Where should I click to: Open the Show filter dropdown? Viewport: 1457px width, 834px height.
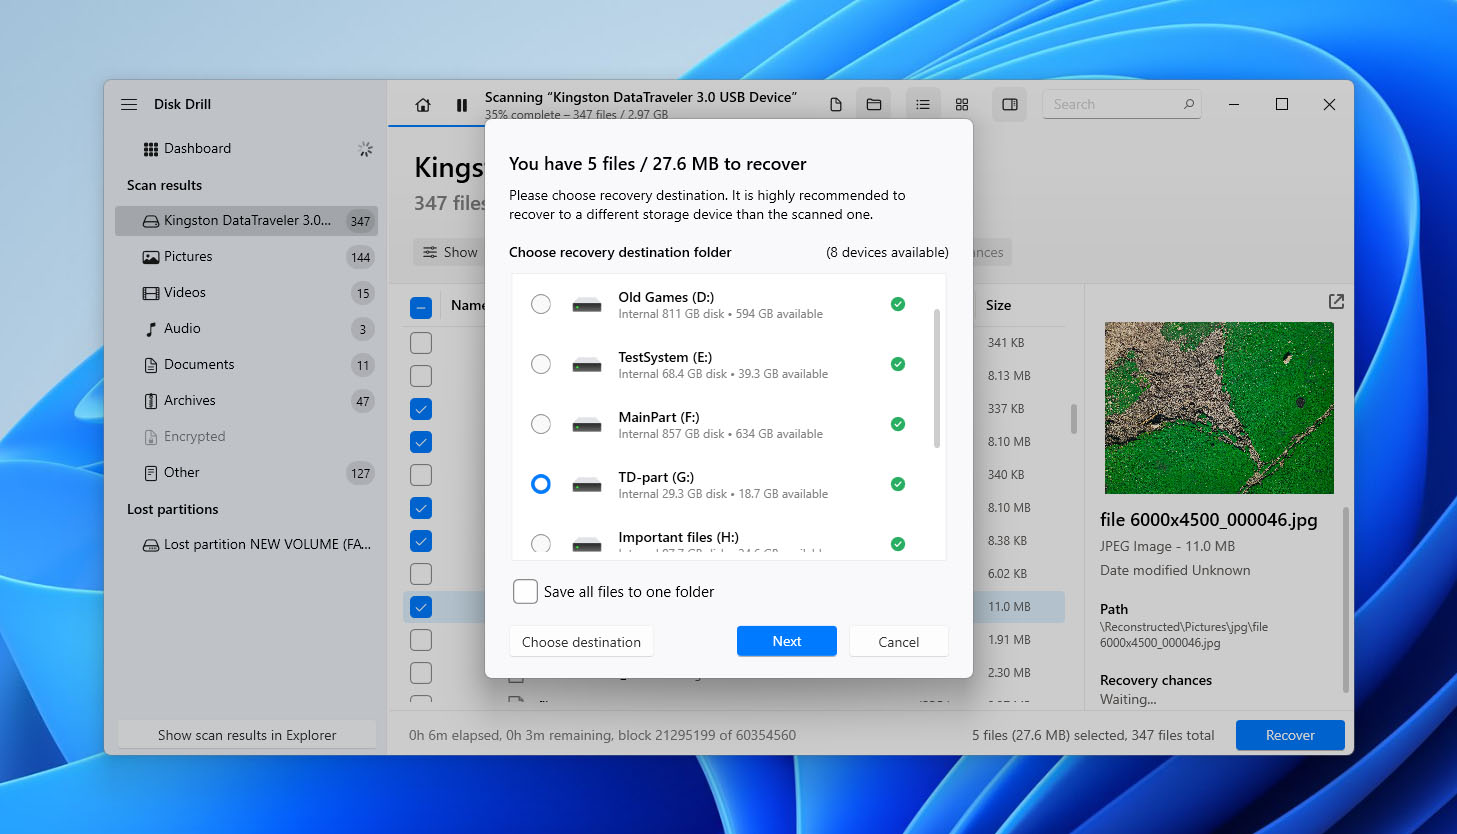pyautogui.click(x=449, y=252)
